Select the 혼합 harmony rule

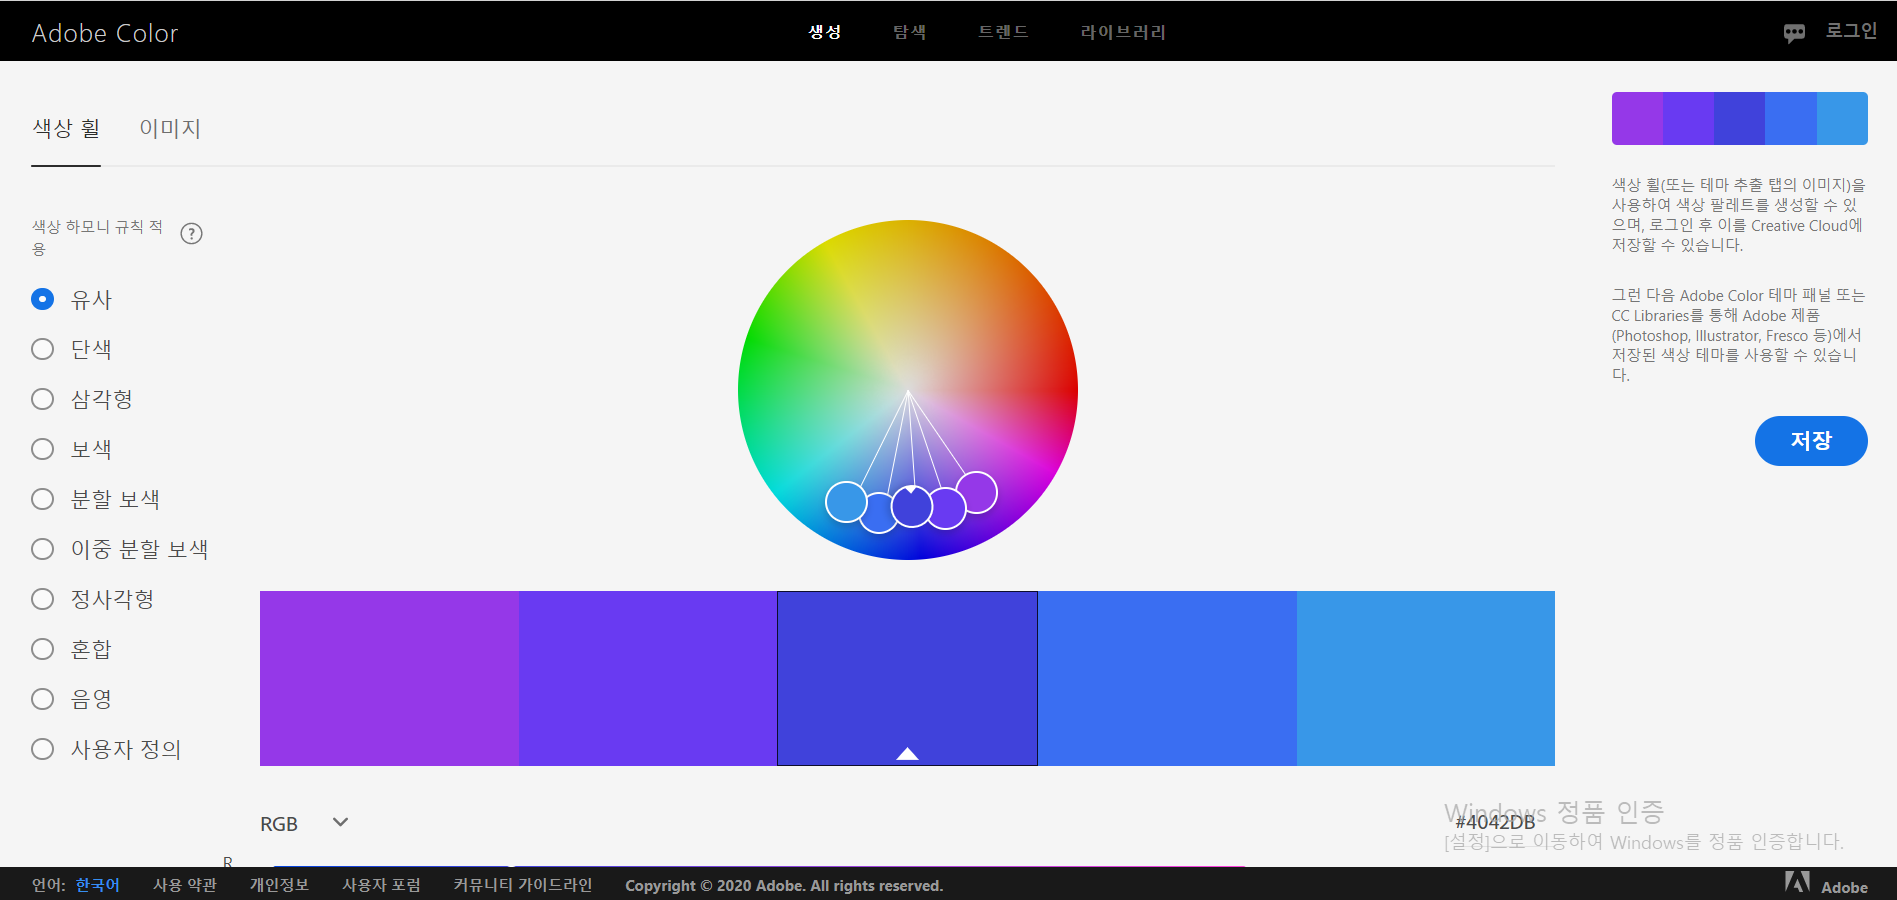72,649
